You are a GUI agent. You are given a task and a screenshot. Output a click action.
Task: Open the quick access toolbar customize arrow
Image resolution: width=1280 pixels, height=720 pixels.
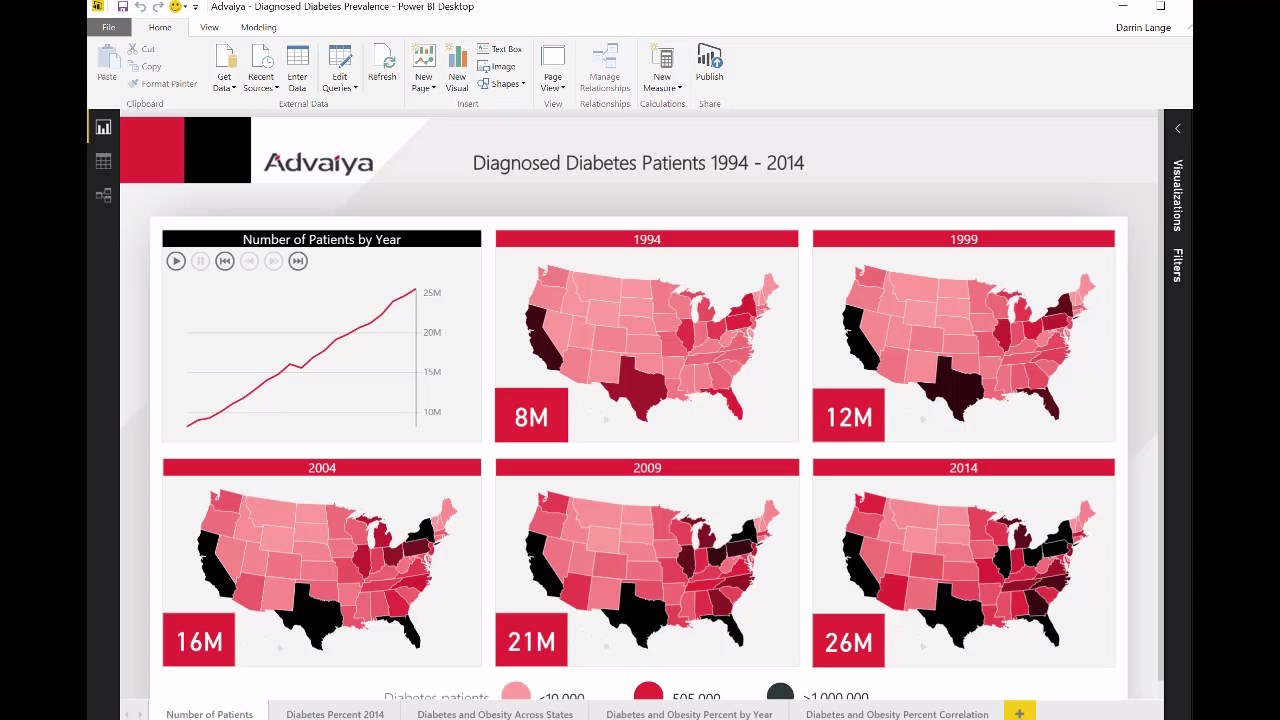pos(195,7)
